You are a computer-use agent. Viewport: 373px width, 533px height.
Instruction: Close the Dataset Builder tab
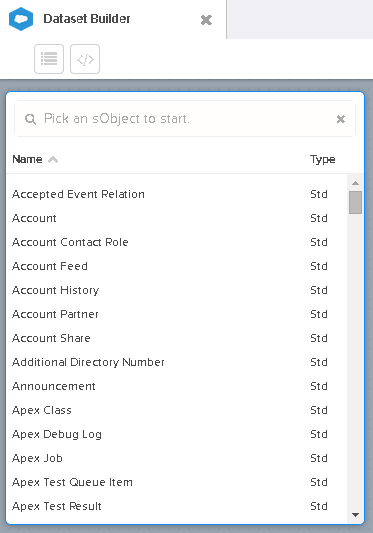[206, 20]
